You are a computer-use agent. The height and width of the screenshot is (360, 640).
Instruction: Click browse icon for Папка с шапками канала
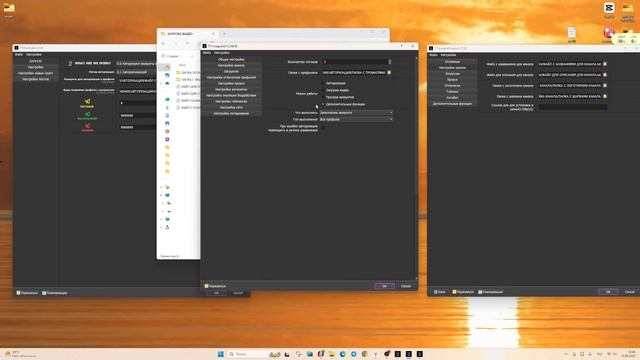pyautogui.click(x=605, y=96)
